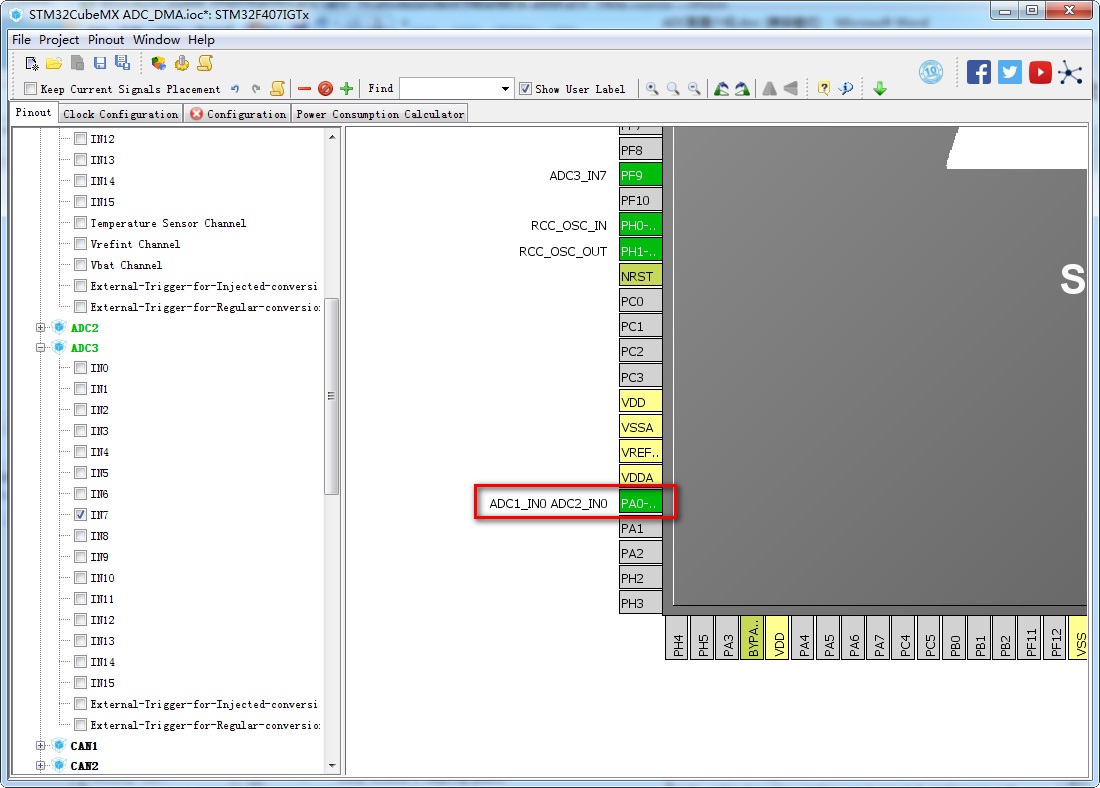
Task: Click the tree panel scroll up arrow
Action: click(x=332, y=136)
